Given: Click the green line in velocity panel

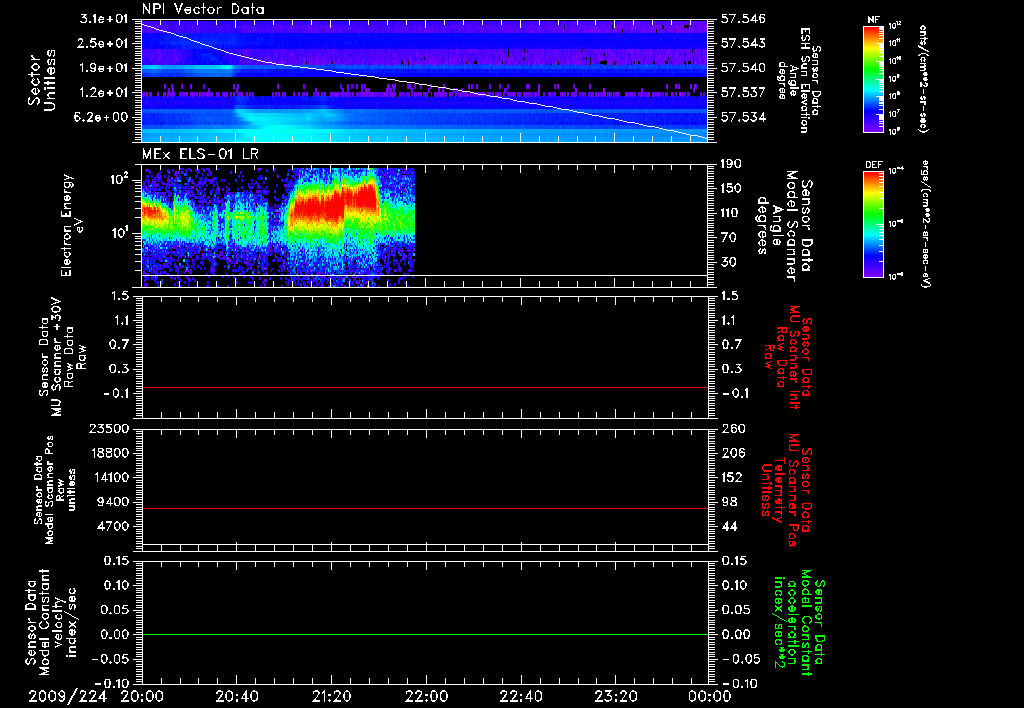Looking at the screenshot, I should (x=424, y=634).
